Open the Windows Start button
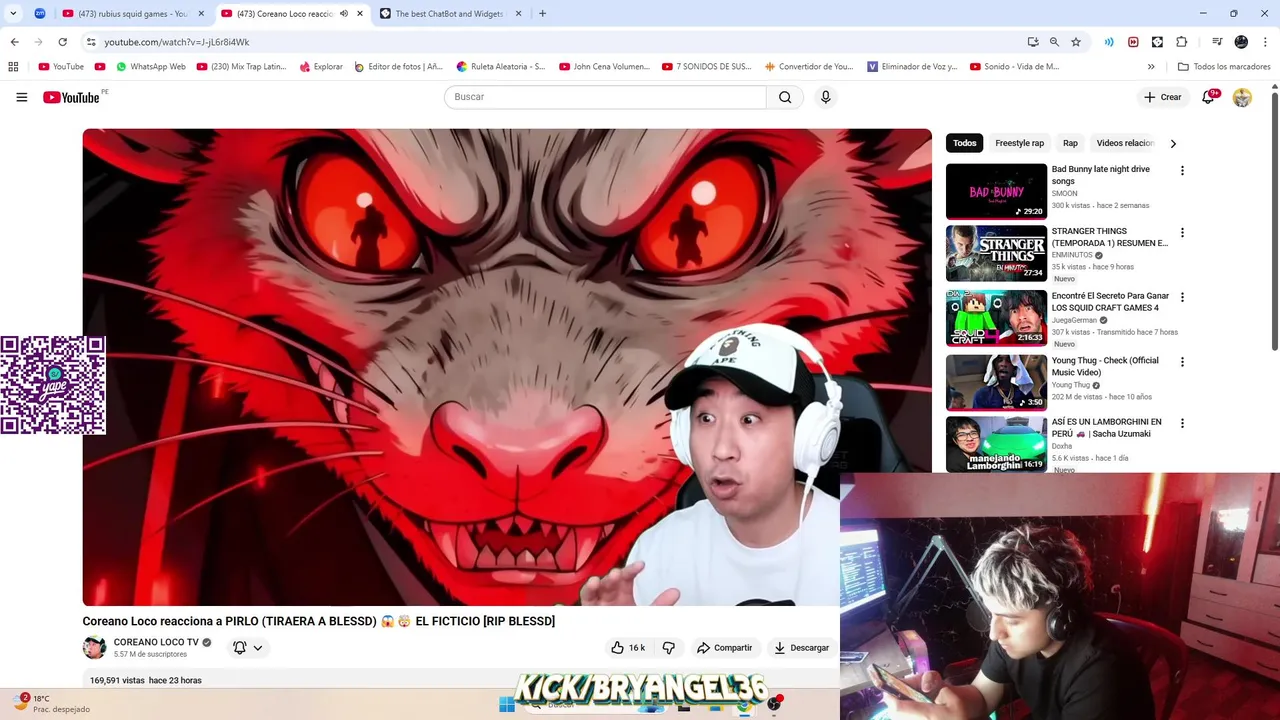This screenshot has height=720, width=1280. point(507,705)
